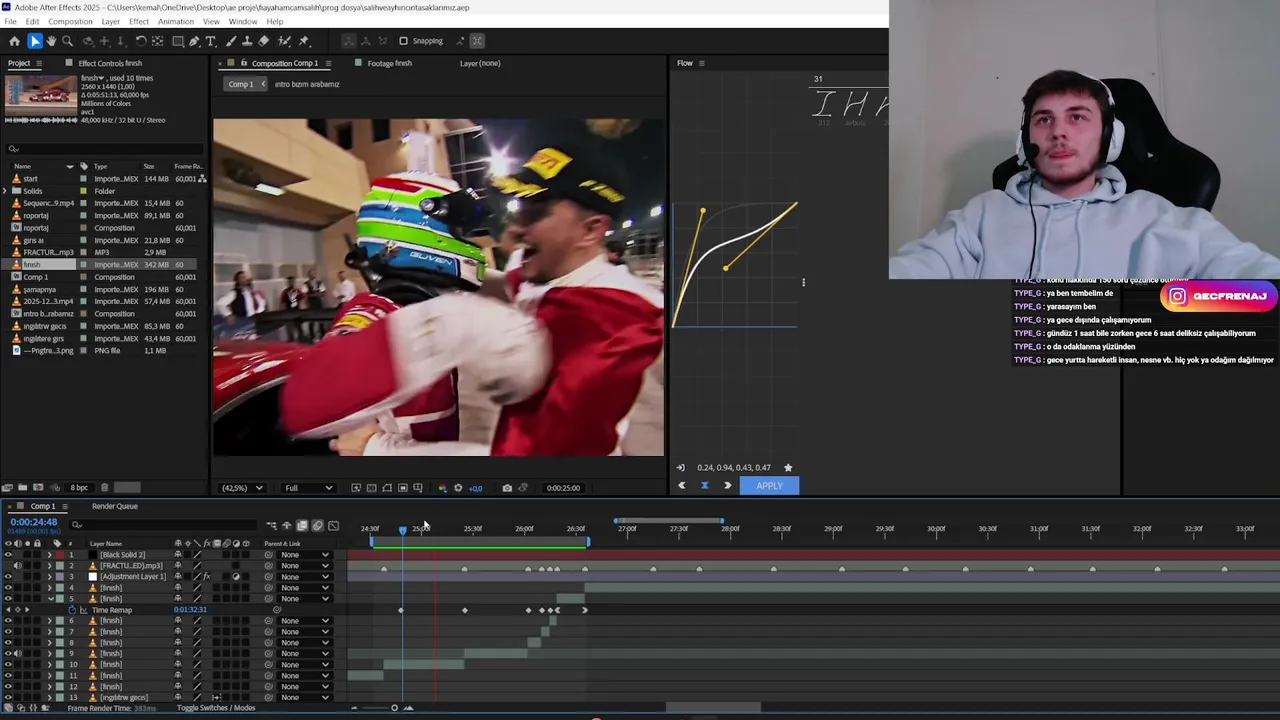The width and height of the screenshot is (1280, 720).
Task: Click the red label swatch of layer 1
Action: click(59, 555)
